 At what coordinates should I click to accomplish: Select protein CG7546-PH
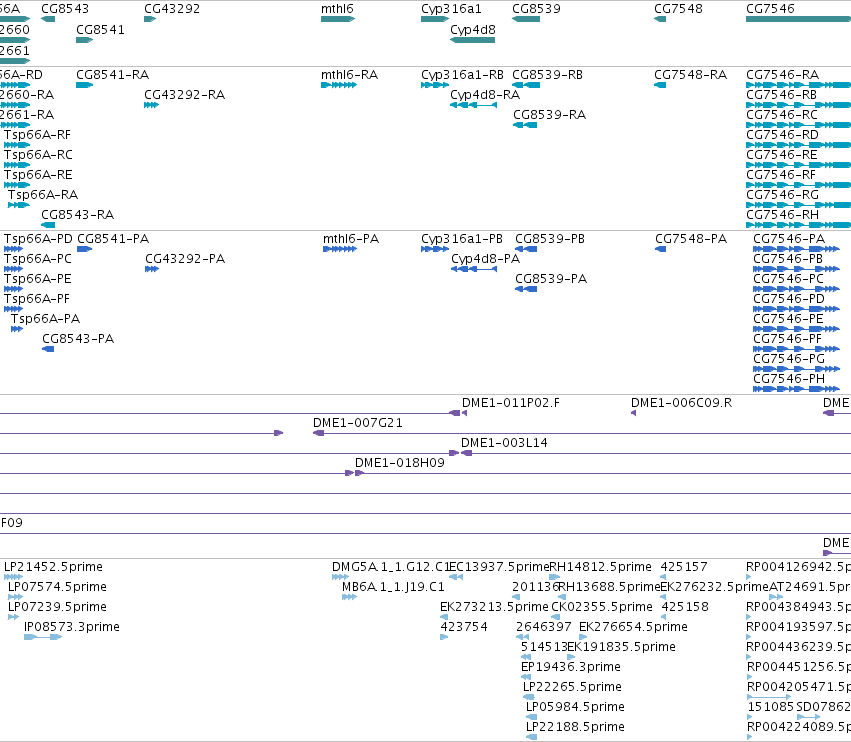[x=789, y=379]
